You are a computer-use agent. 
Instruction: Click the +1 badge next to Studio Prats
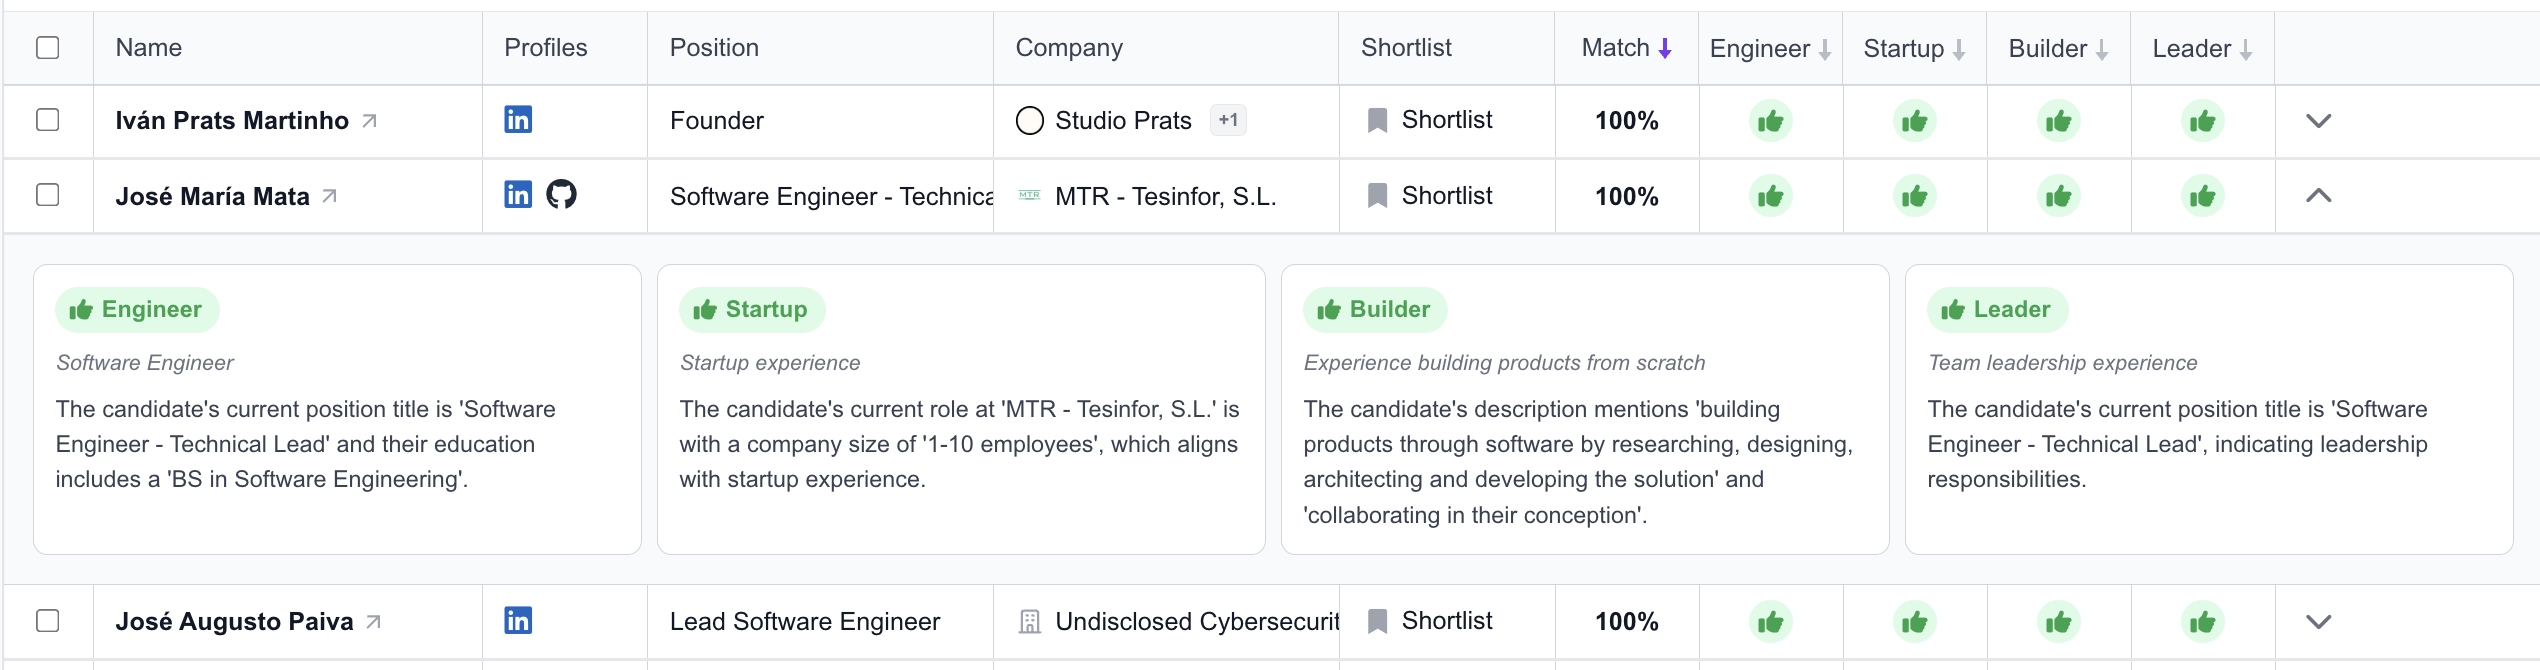1230,119
